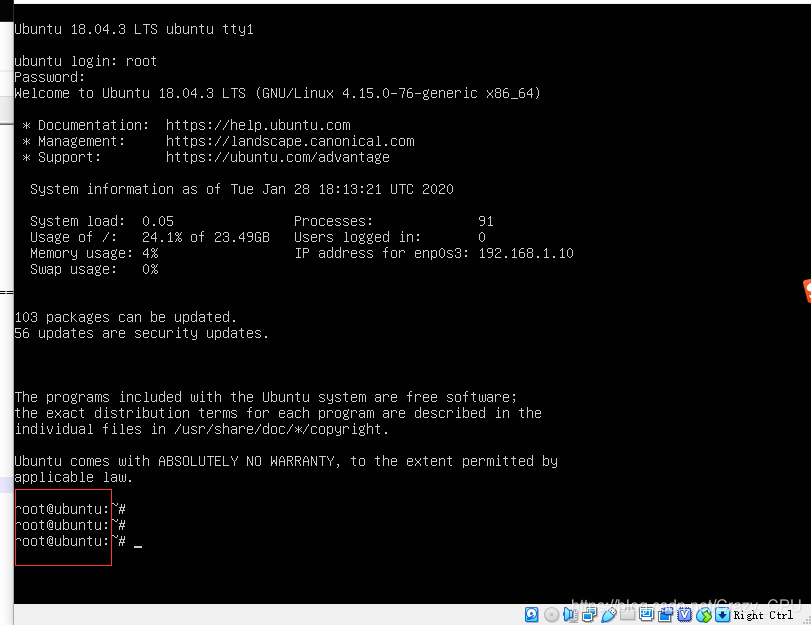Click the https://landscape.canonical.com URL text
The width and height of the screenshot is (811, 625).
point(290,141)
